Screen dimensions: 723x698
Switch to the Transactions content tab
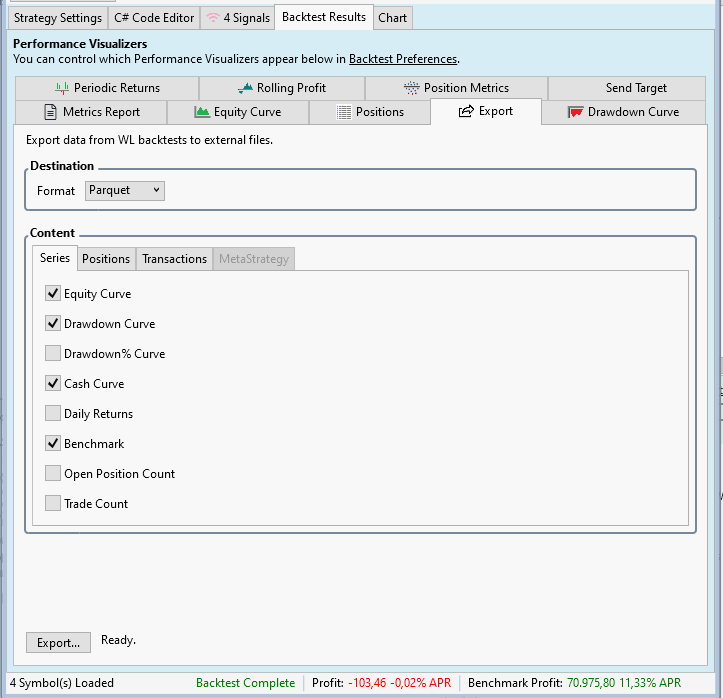pos(174,259)
